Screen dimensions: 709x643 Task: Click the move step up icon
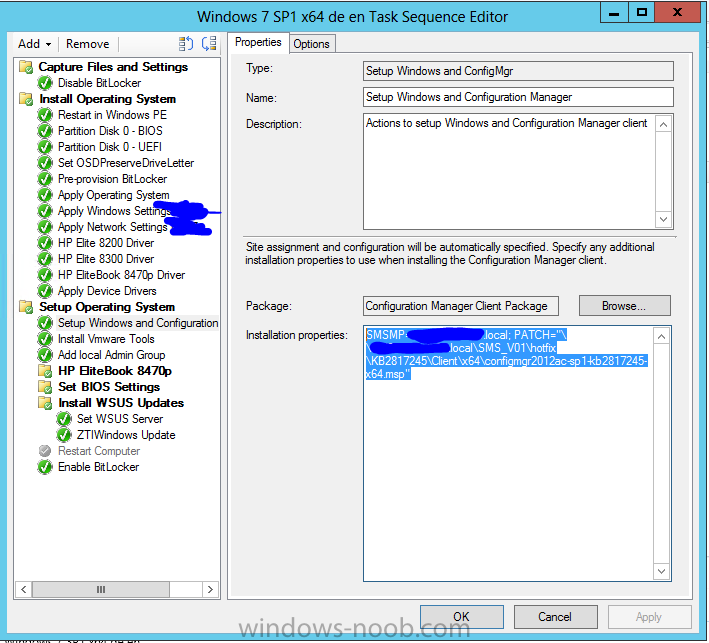tap(186, 44)
